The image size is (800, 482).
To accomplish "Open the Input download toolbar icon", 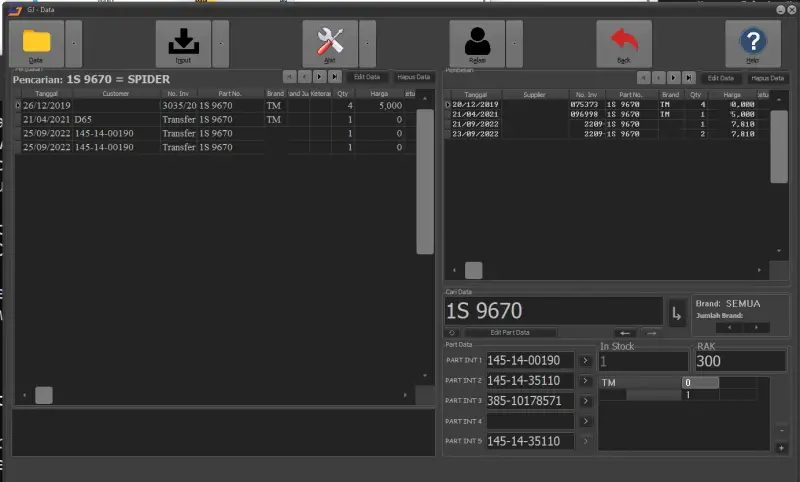I will [183, 44].
